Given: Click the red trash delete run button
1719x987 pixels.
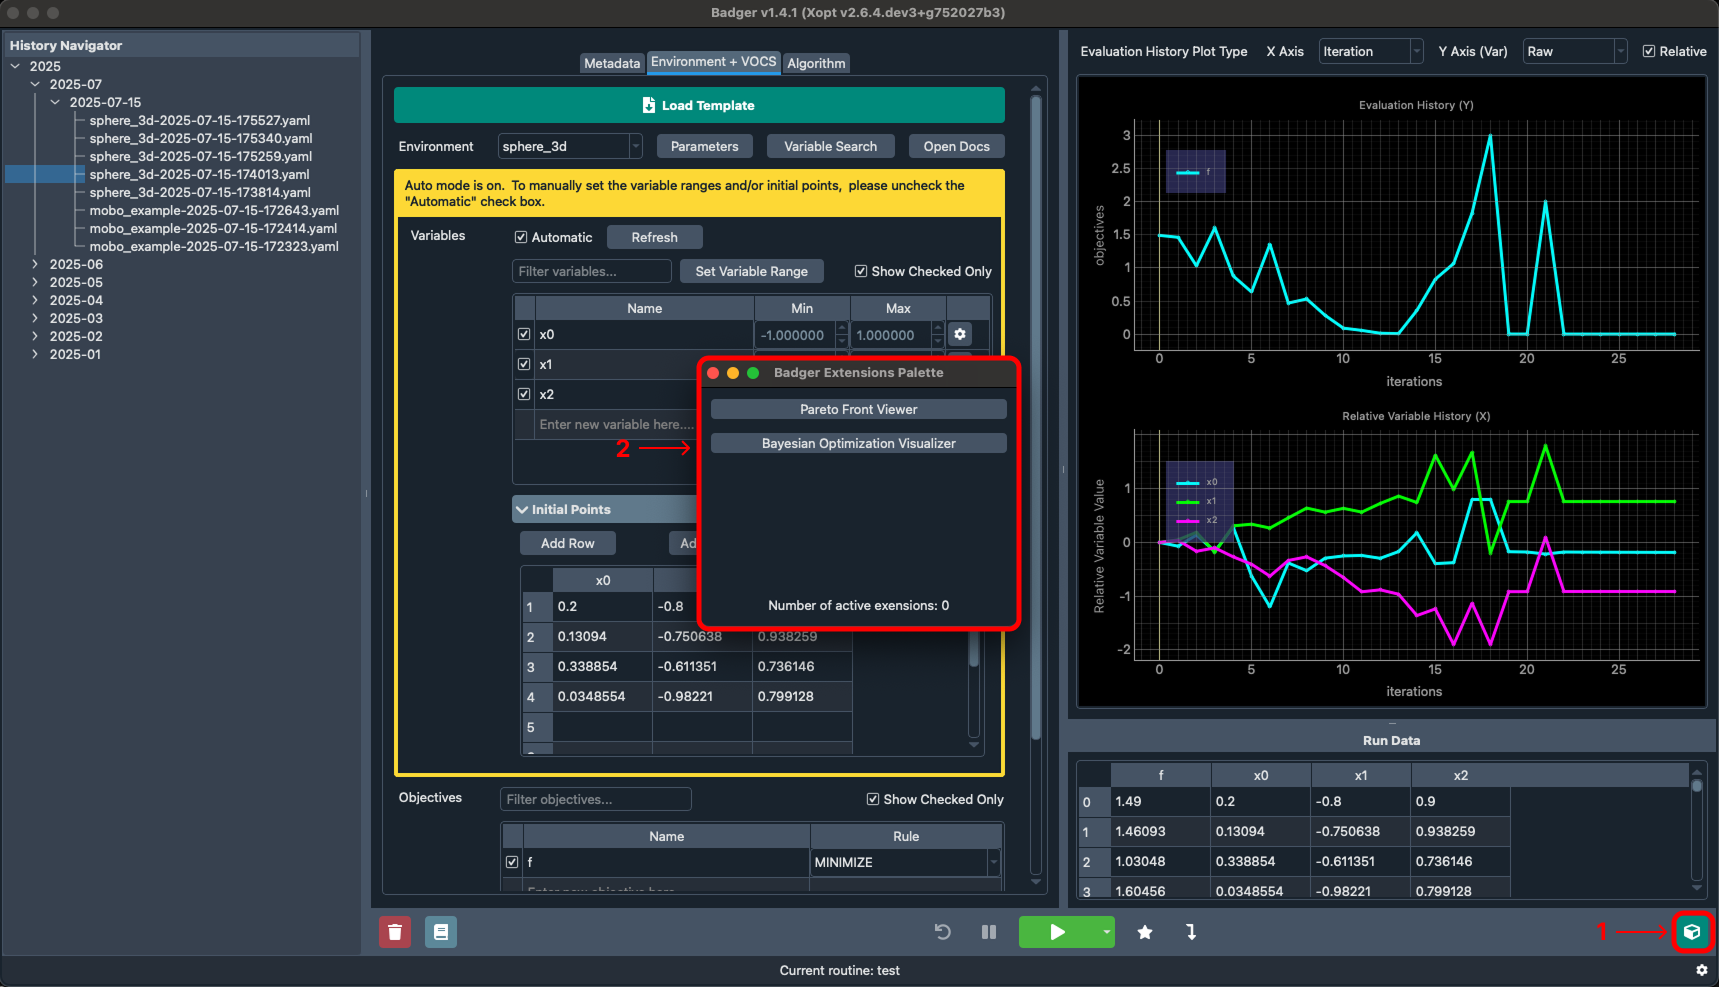Looking at the screenshot, I should 395,932.
